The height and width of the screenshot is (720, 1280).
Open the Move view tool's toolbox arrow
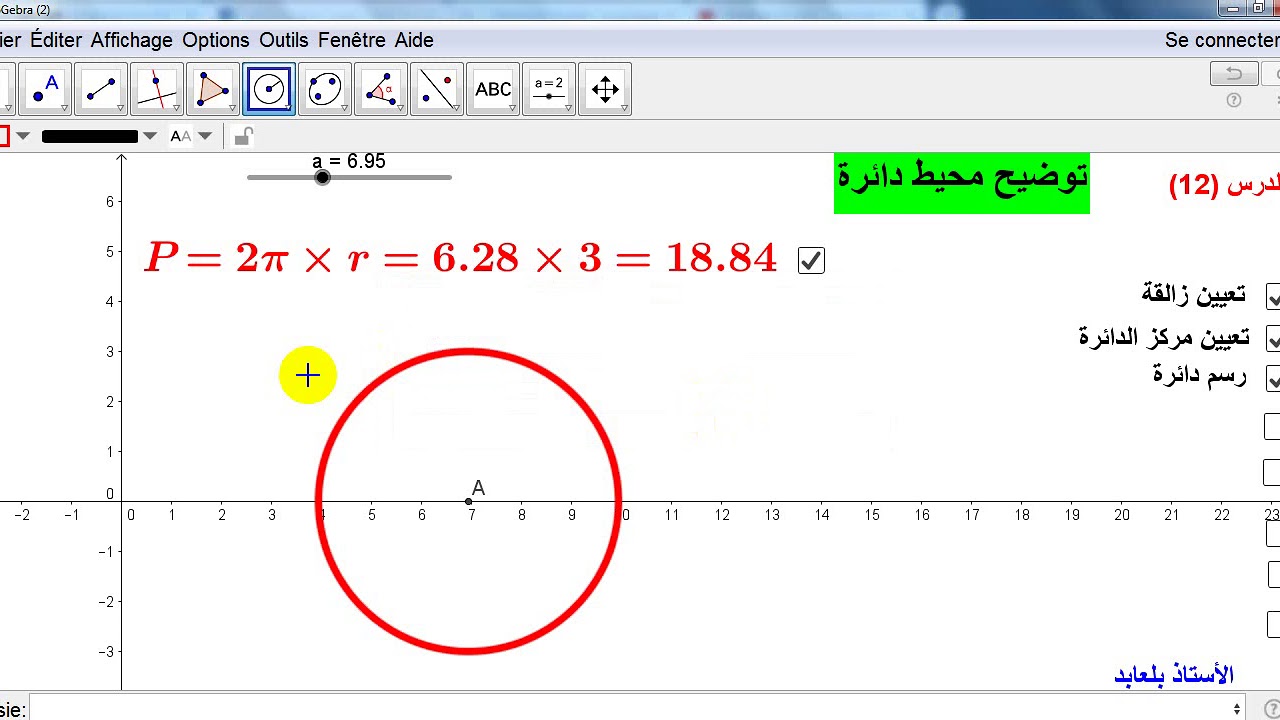pyautogui.click(x=624, y=108)
